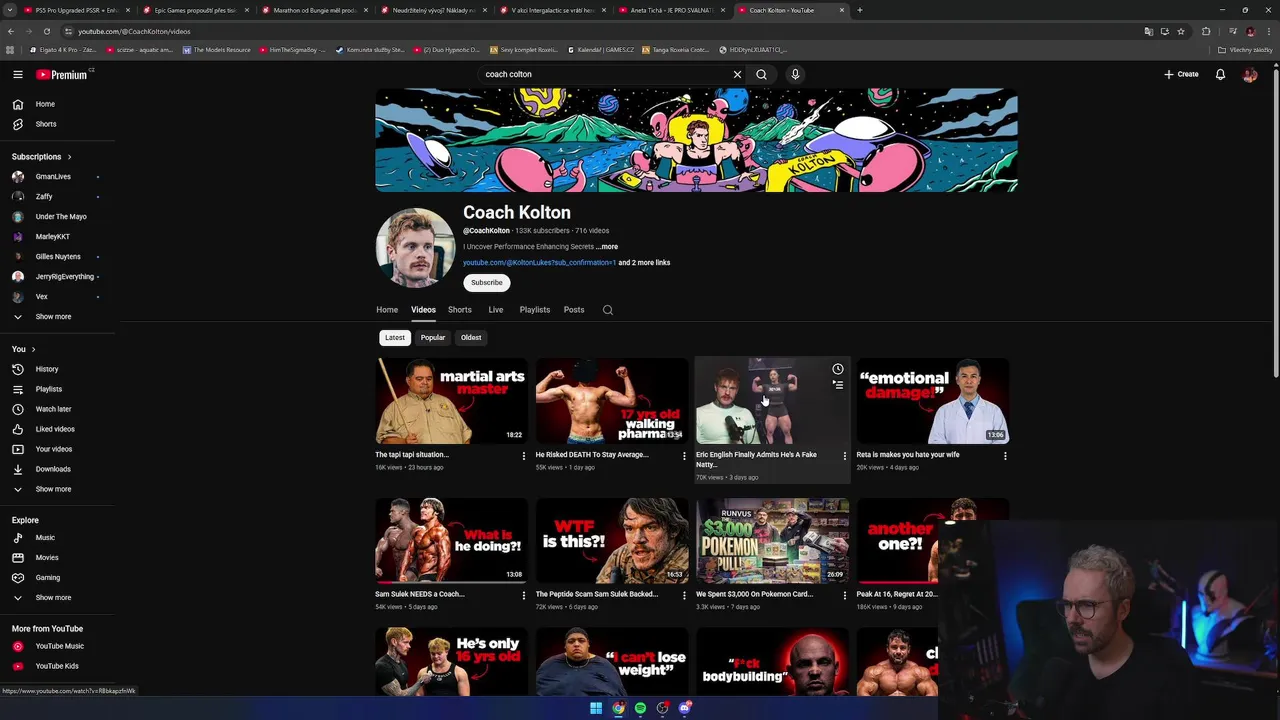
Task: Select the Videos channel tab
Action: [x=423, y=310]
